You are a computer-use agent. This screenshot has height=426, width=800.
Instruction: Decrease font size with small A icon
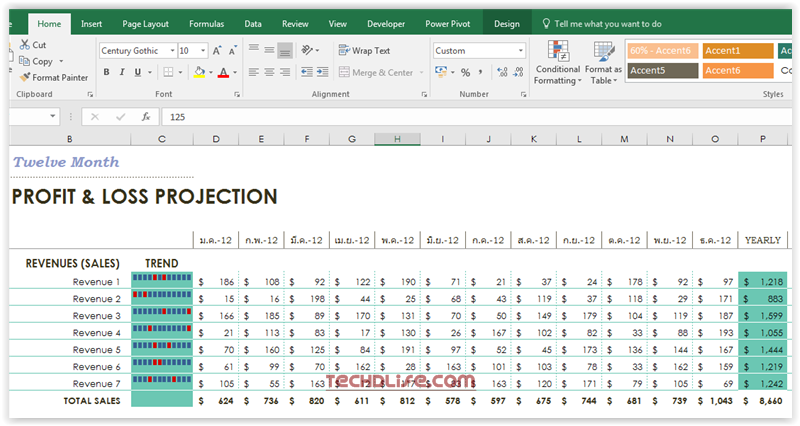[233, 51]
